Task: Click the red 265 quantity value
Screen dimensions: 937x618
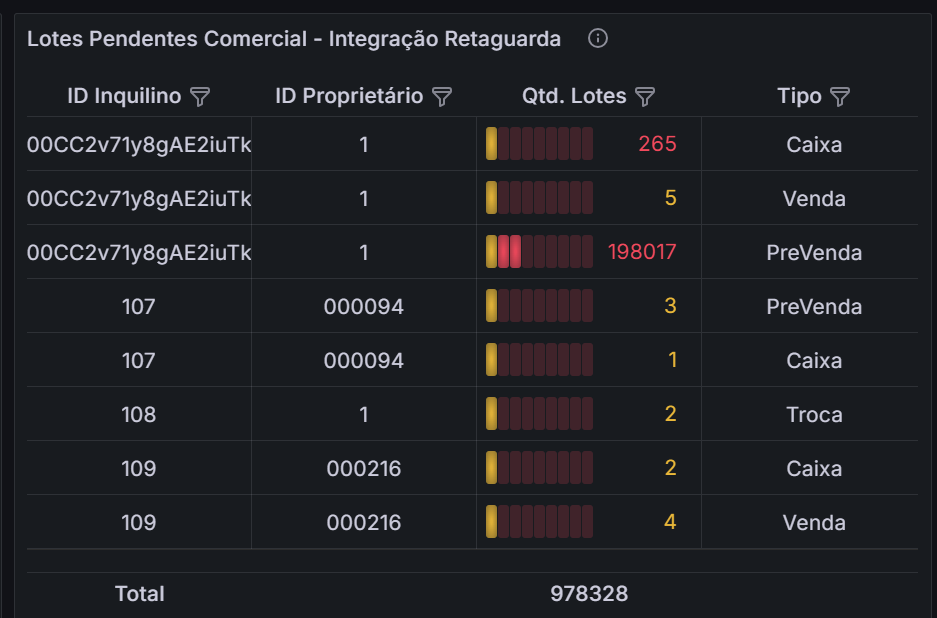Action: (x=657, y=144)
